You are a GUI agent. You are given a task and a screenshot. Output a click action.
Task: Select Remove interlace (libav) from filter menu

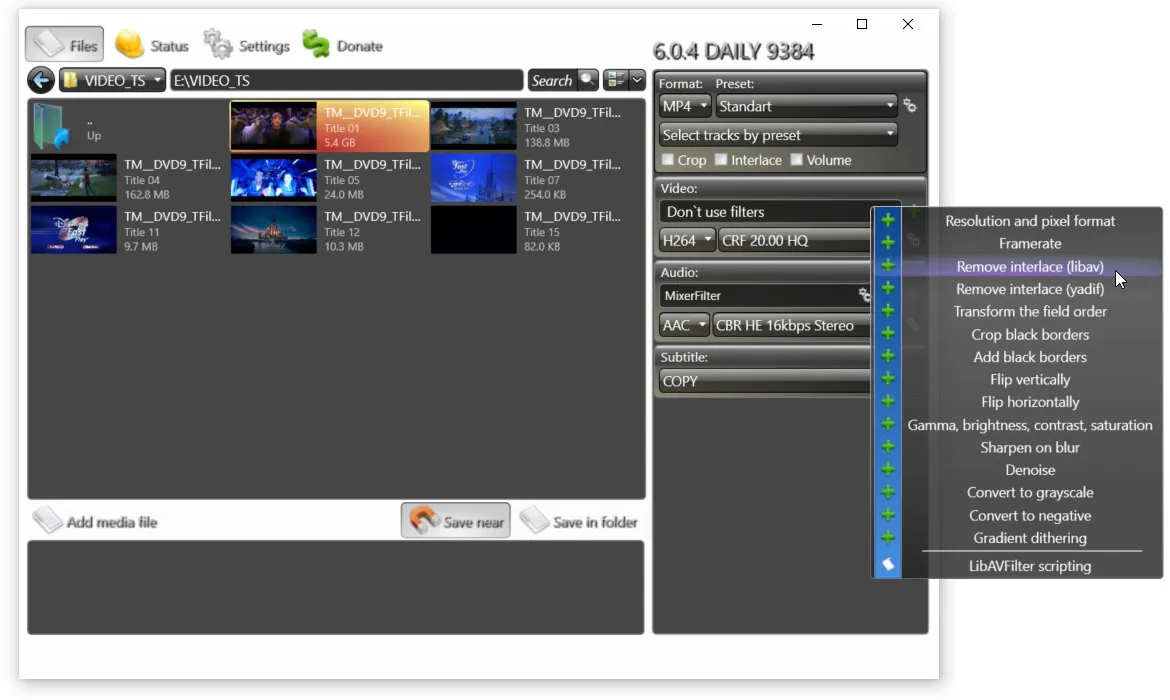(x=1030, y=266)
